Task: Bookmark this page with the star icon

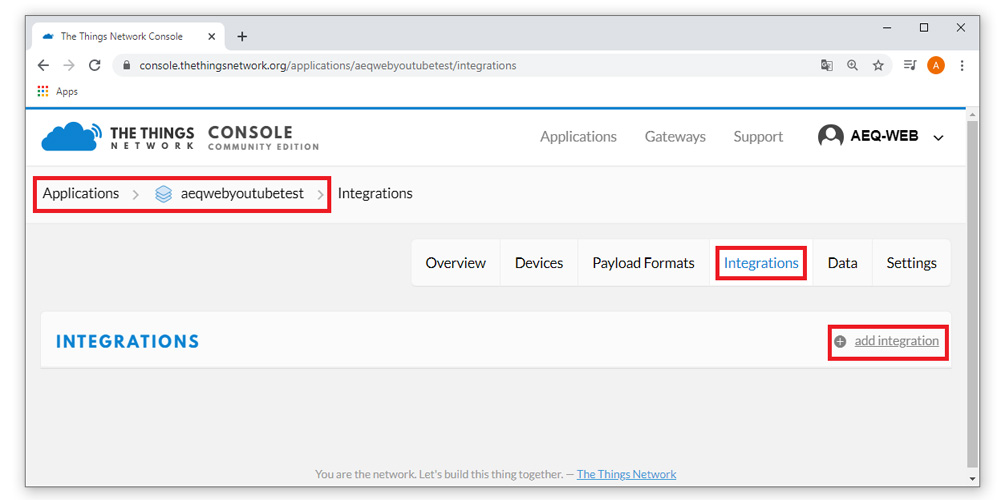Action: pos(878,65)
